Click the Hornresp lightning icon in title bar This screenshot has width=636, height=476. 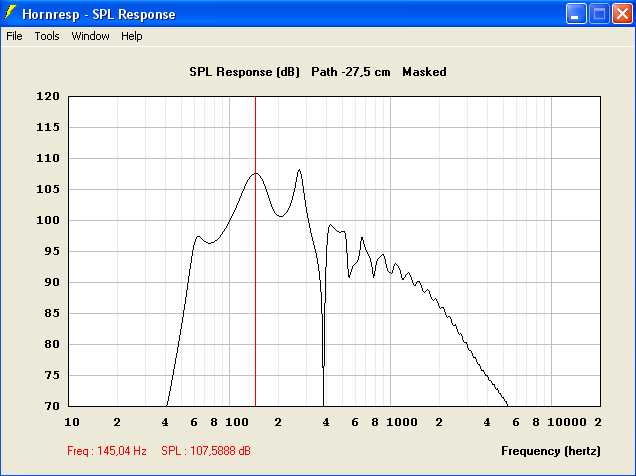[12, 14]
